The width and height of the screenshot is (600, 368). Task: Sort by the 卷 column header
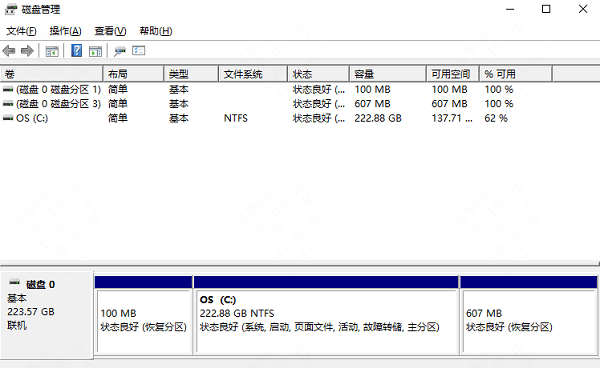tap(52, 74)
